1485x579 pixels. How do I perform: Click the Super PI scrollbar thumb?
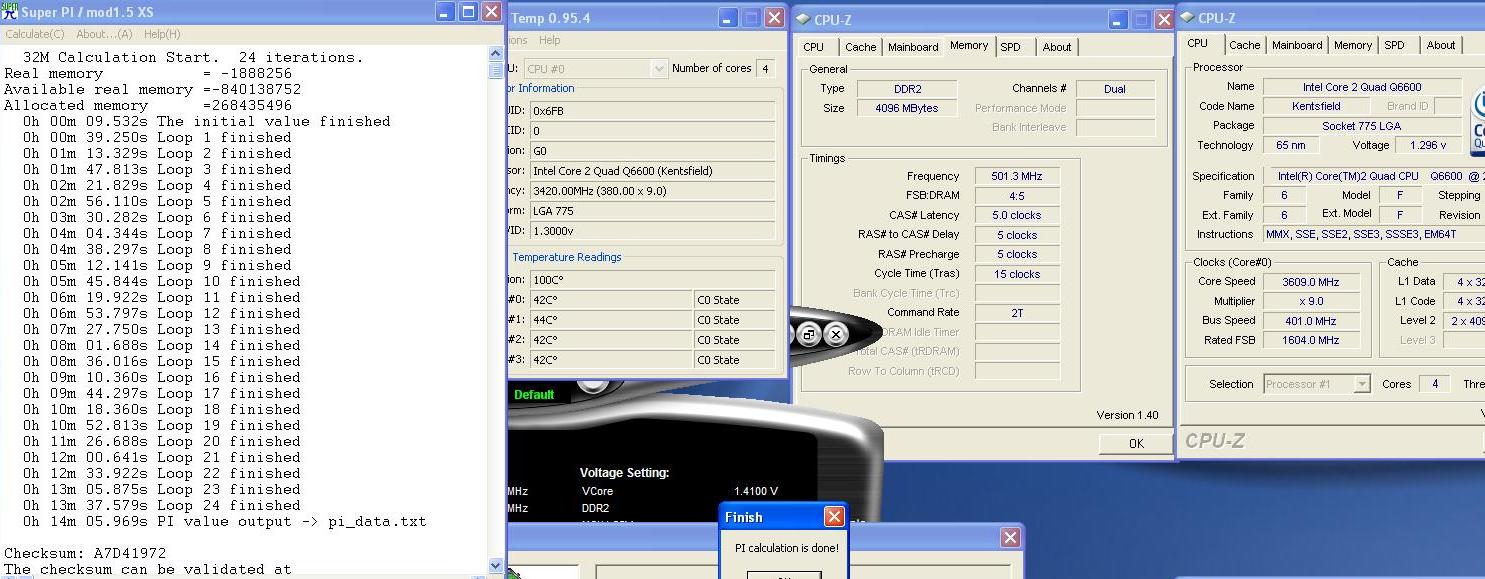click(x=495, y=71)
